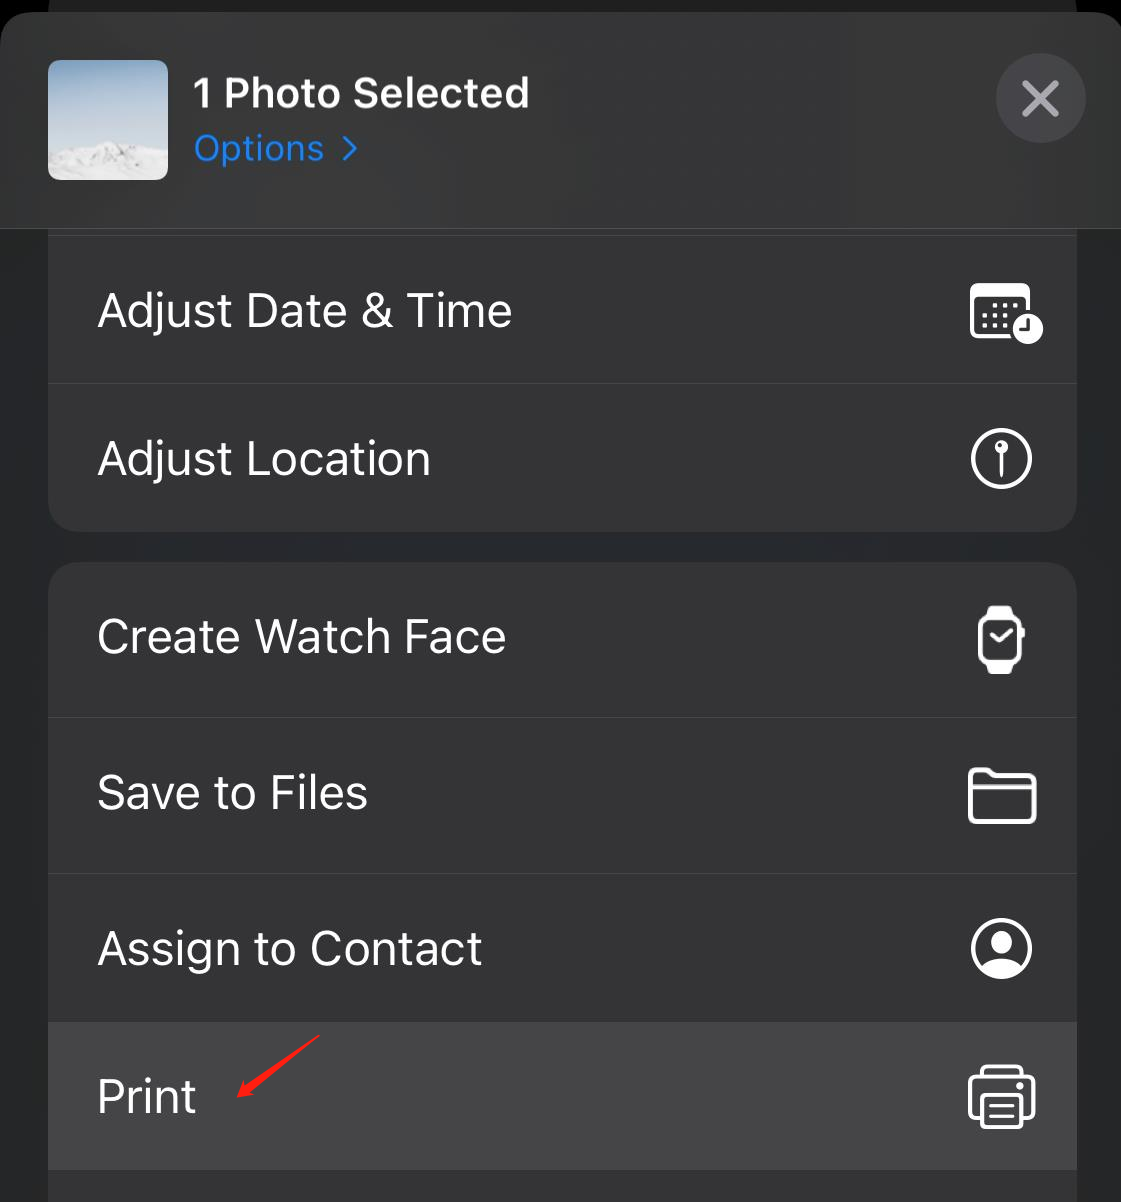Viewport: 1121px width, 1202px height.
Task: Tap the contact person icon
Action: click(1001, 948)
